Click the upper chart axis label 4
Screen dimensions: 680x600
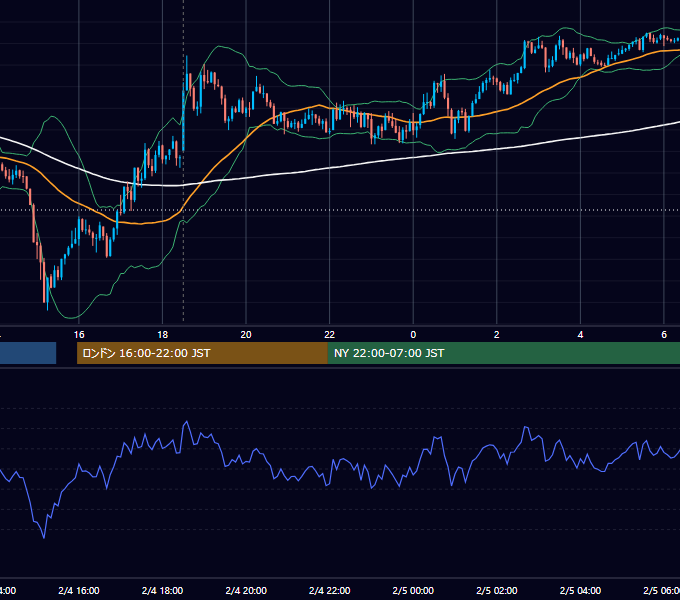[580, 334]
